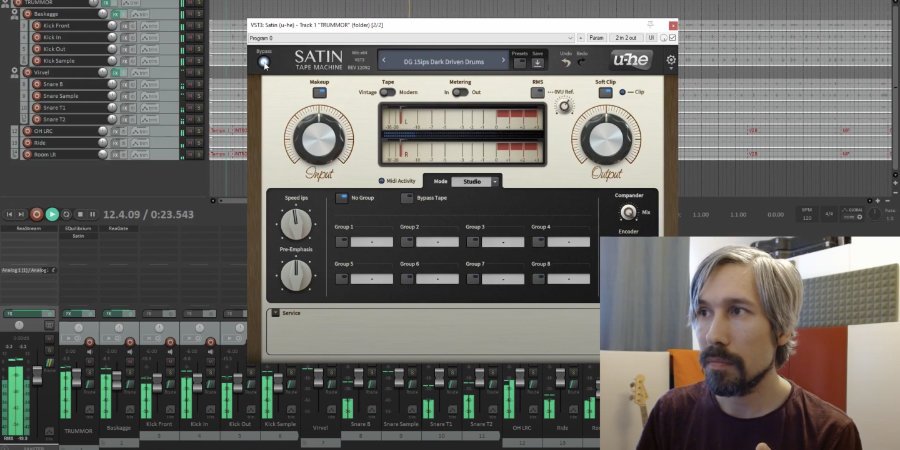Toggle the Makeup switch in Satin
This screenshot has width=900, height=450.
coord(320,92)
